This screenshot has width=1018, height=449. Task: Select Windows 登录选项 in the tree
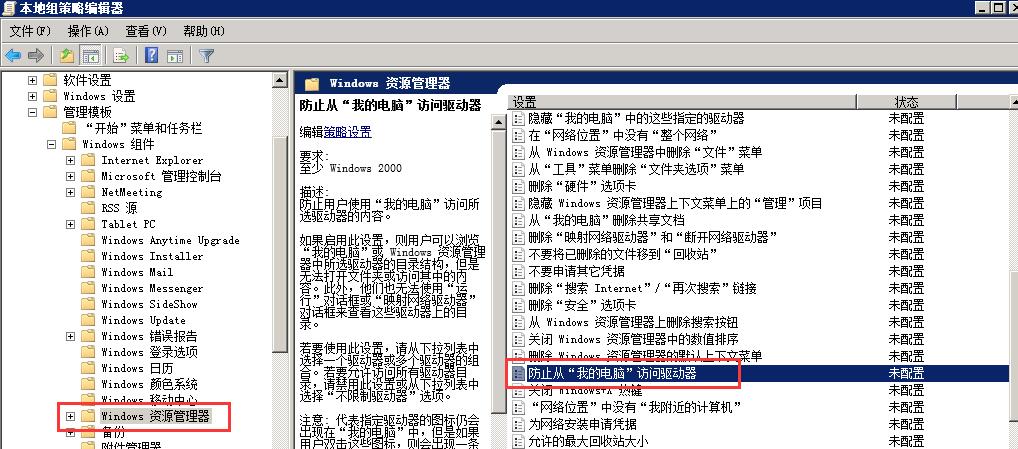(x=149, y=352)
